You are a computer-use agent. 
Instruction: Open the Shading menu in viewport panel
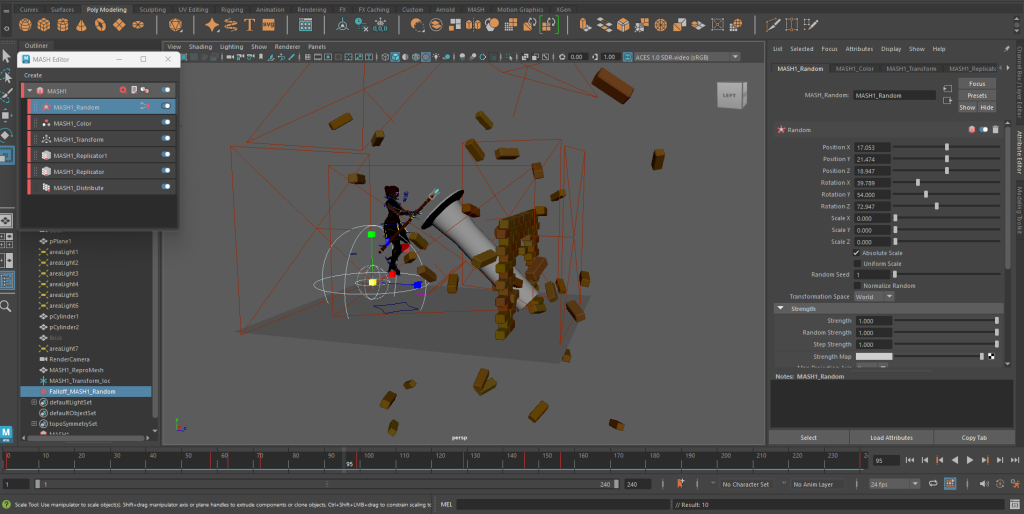(x=200, y=46)
